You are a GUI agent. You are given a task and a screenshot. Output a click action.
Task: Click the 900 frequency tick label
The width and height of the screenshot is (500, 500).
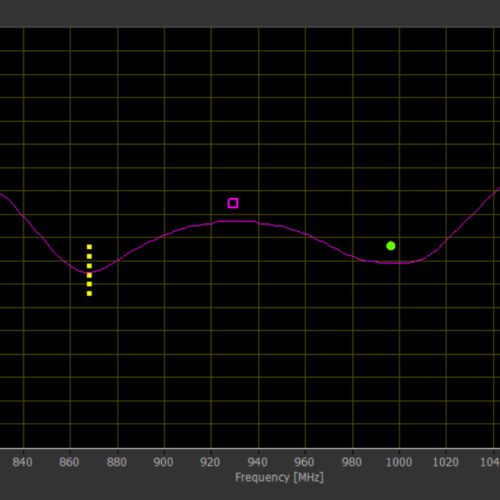(163, 462)
